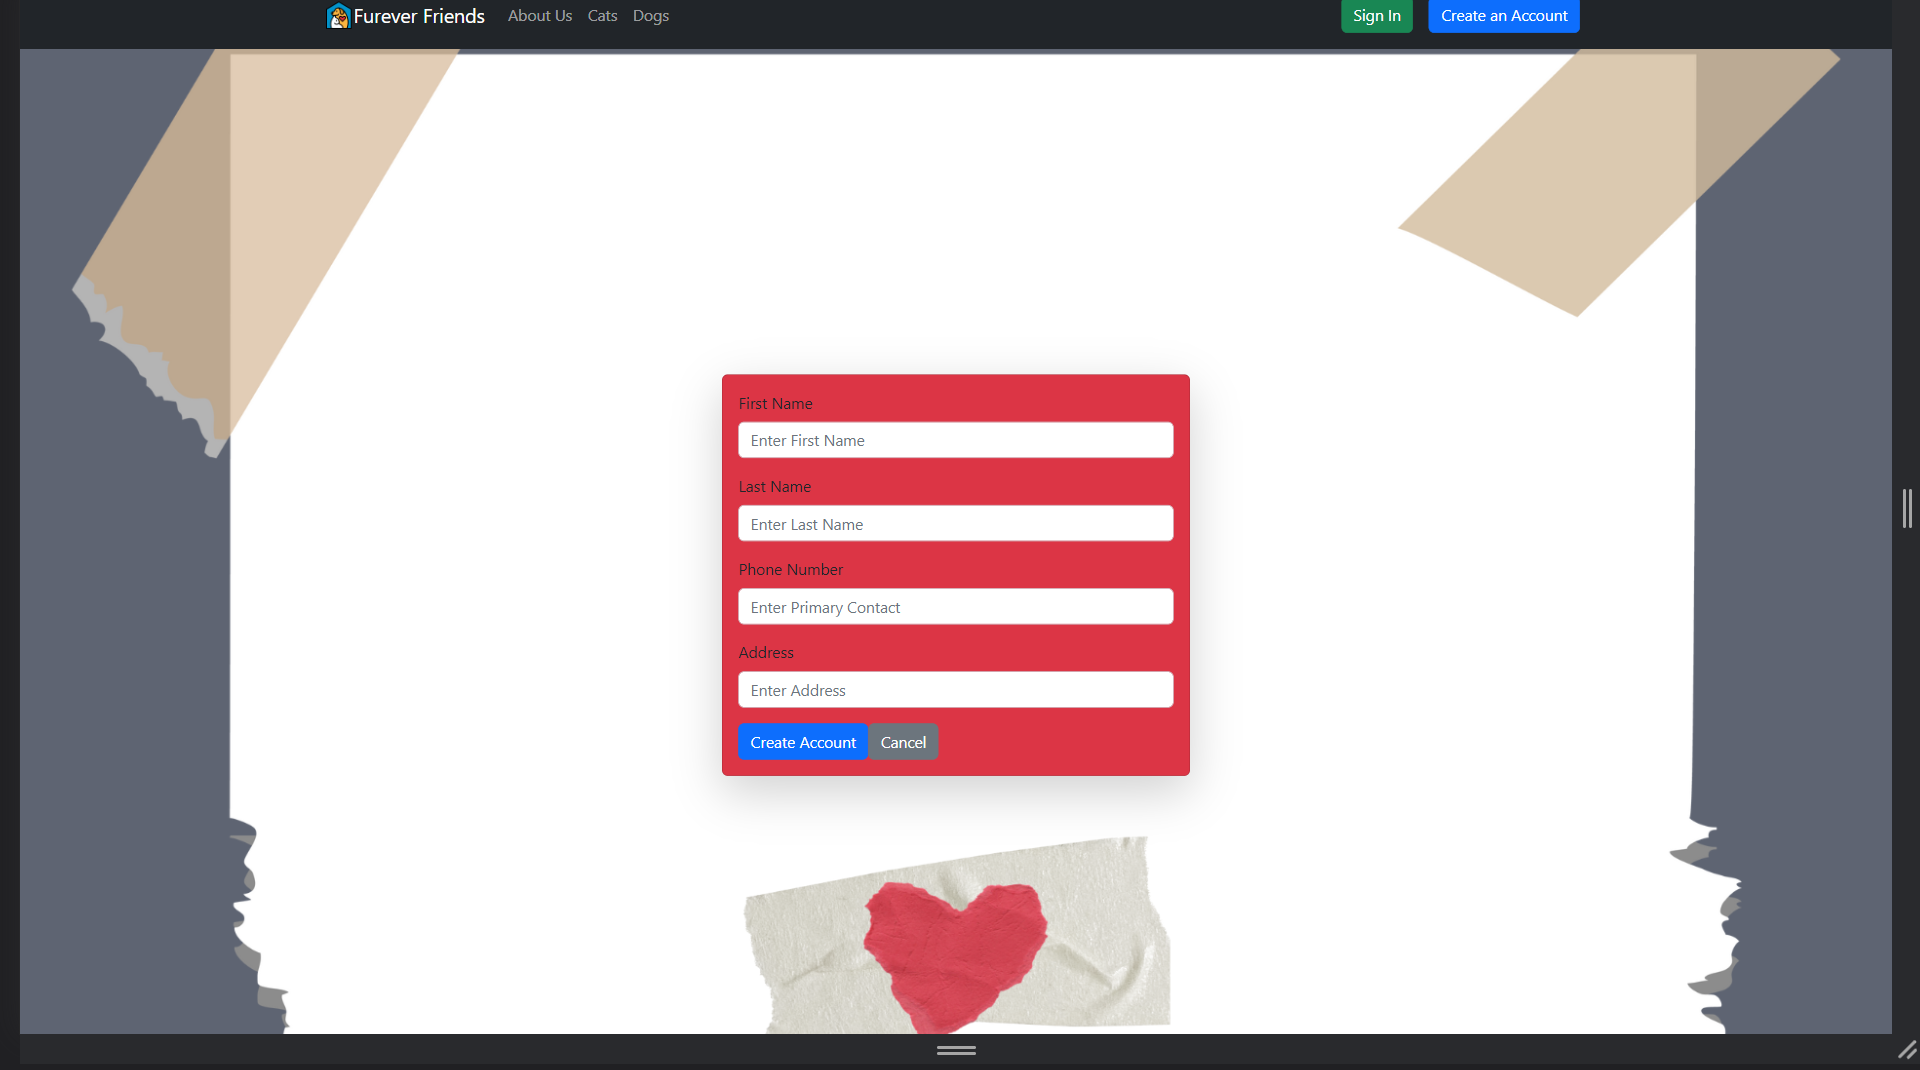Click the Phone Number label
The height and width of the screenshot is (1070, 1920).
(791, 569)
